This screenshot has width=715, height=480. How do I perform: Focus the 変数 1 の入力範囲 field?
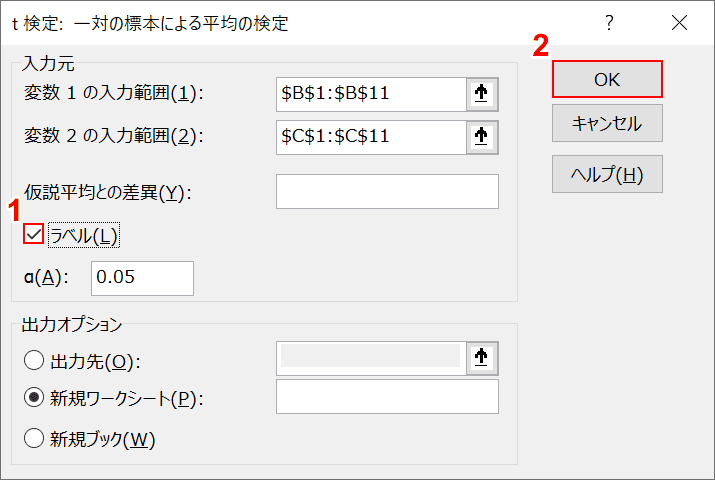pyautogui.click(x=371, y=94)
